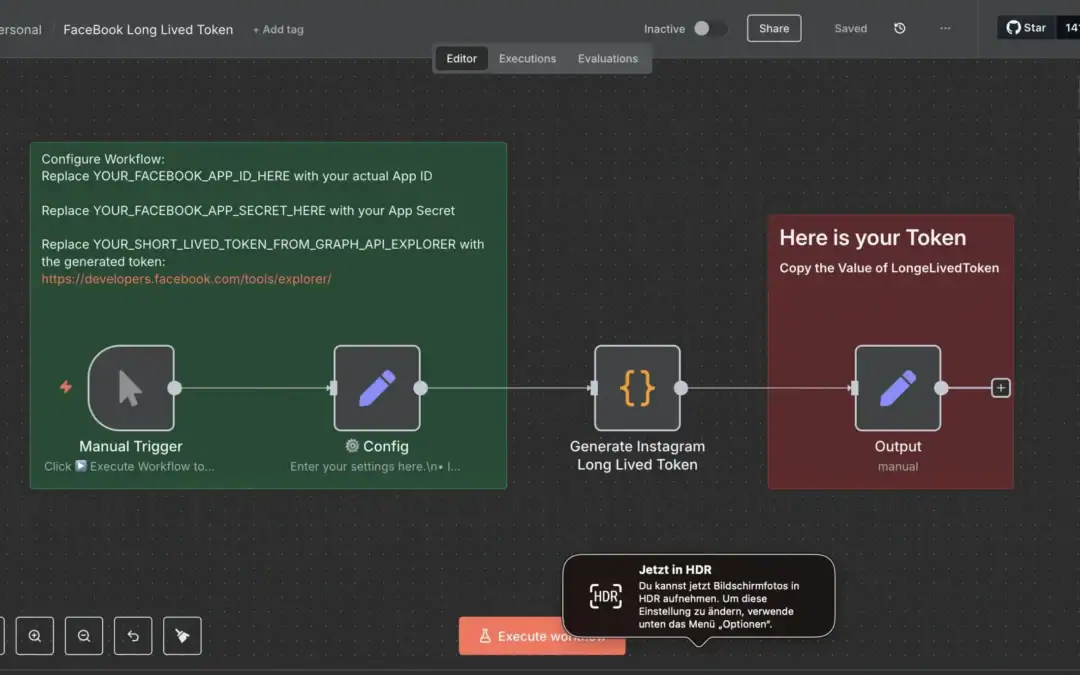Image resolution: width=1080 pixels, height=675 pixels.
Task: Click 'Copy the Value of LongeLivedToken' text
Action: [889, 268]
